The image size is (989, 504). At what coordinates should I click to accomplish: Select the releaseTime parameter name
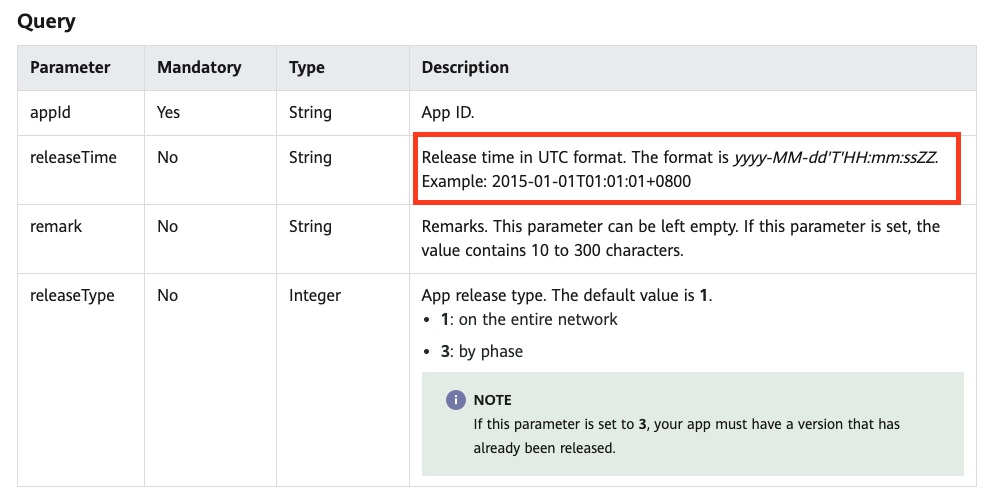pyautogui.click(x=73, y=157)
